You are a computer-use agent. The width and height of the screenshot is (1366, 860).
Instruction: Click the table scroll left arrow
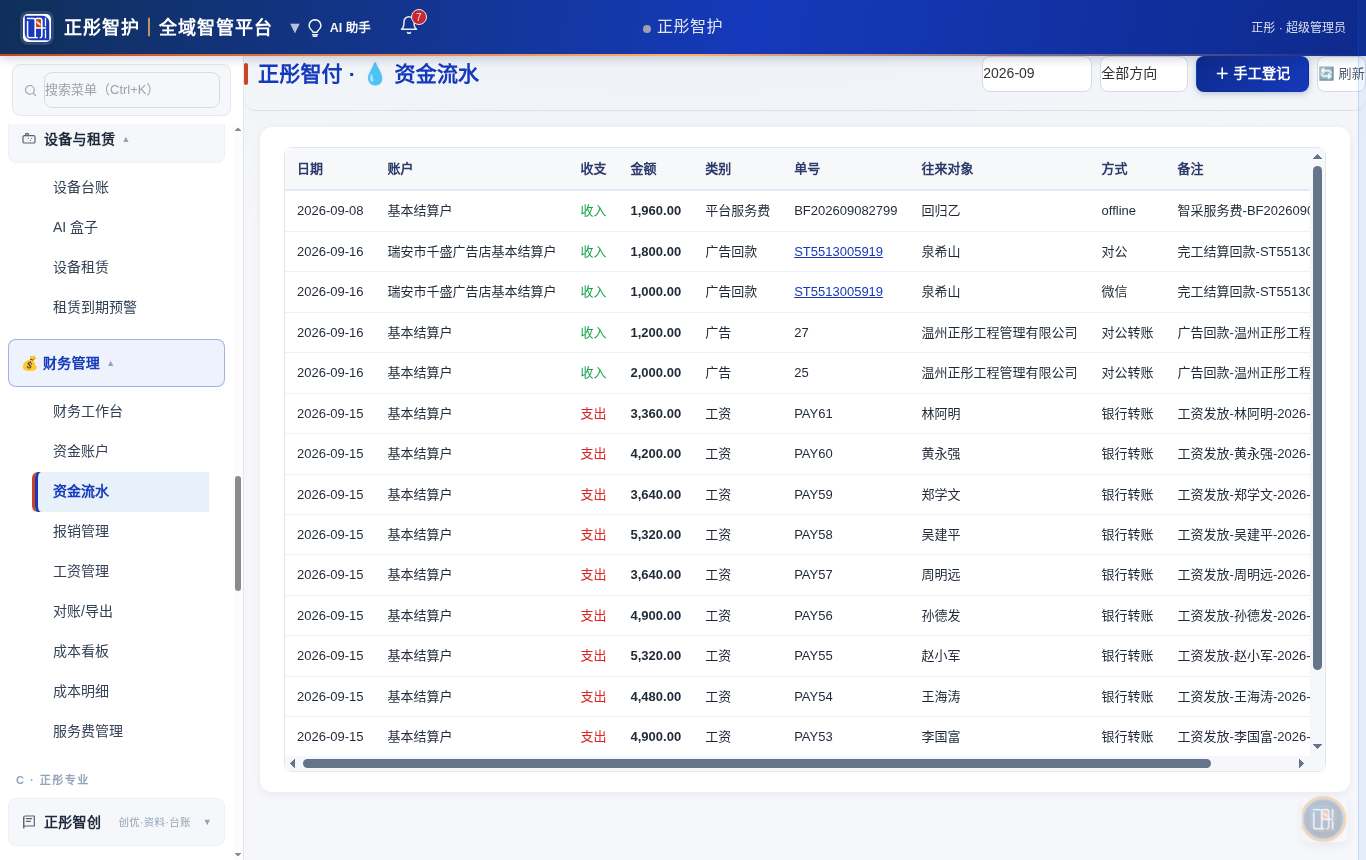coord(292,763)
